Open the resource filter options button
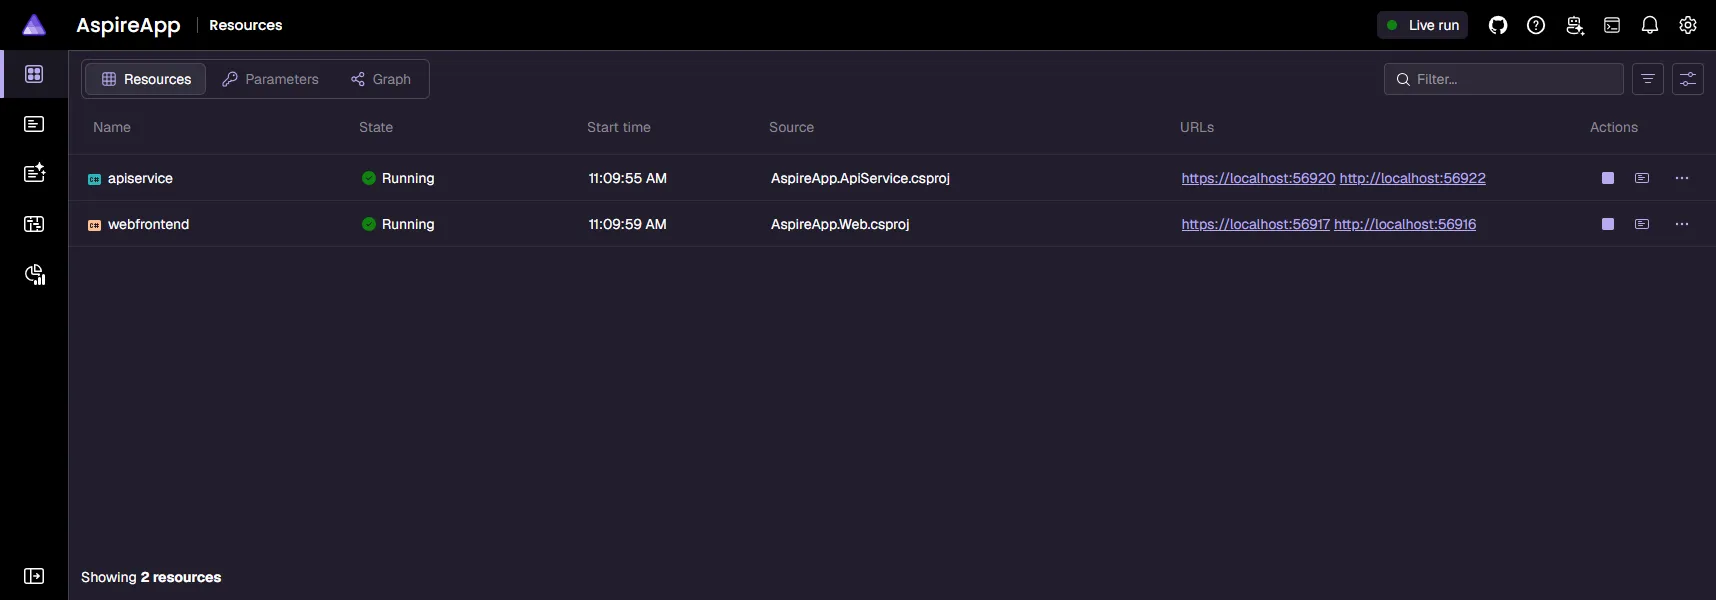The height and width of the screenshot is (600, 1716). click(1648, 79)
